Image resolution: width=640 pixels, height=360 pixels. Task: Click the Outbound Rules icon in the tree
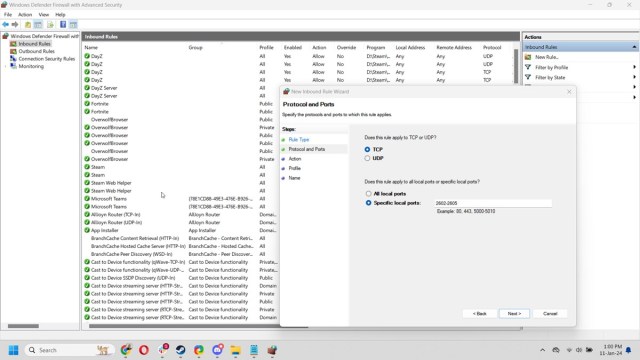click(13, 51)
